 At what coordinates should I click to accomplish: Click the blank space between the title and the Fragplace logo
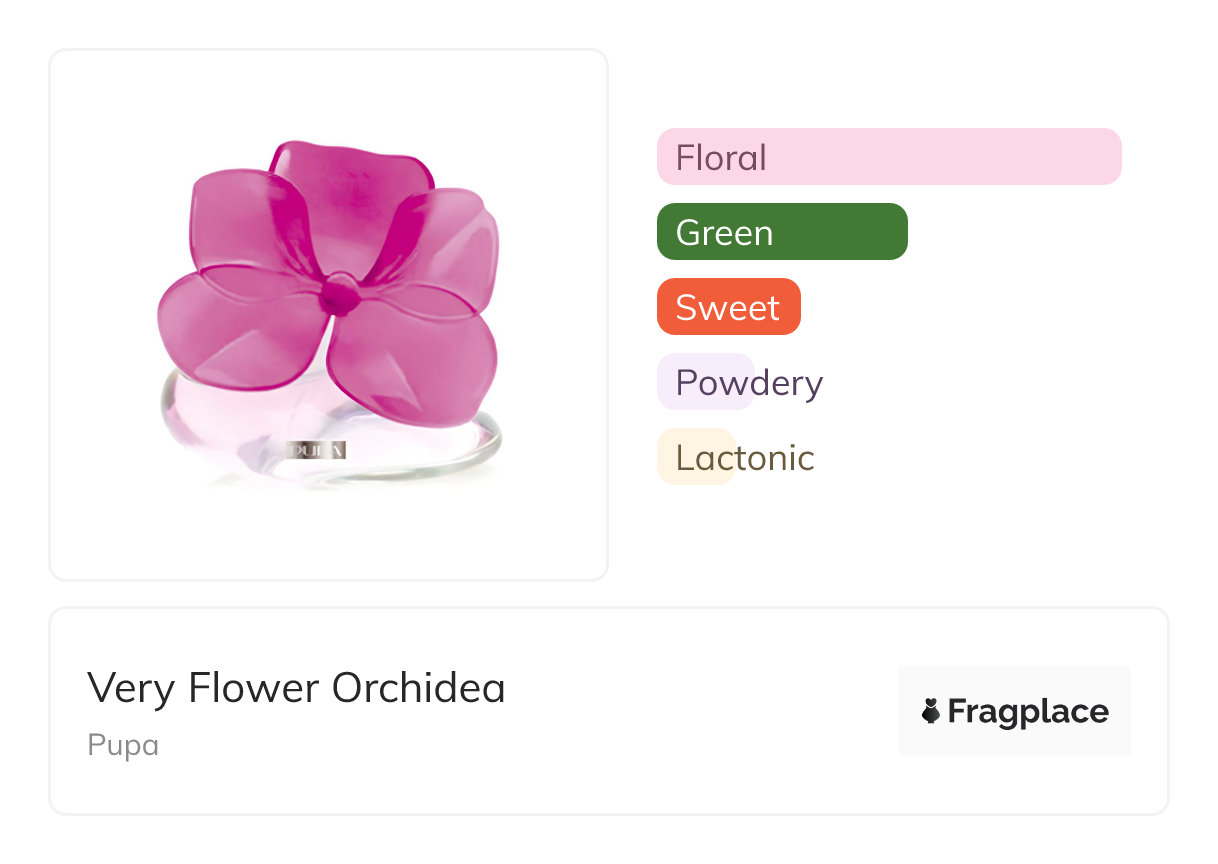700,711
